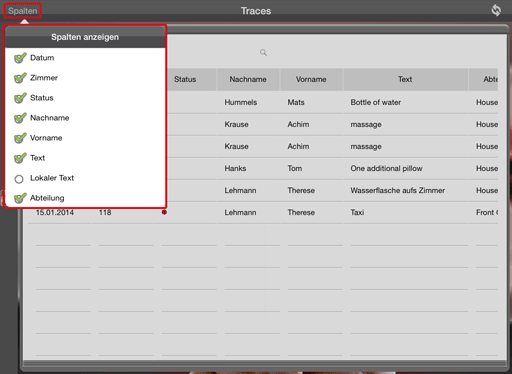512x374 pixels.
Task: Click room number 118 cell
Action: click(105, 213)
